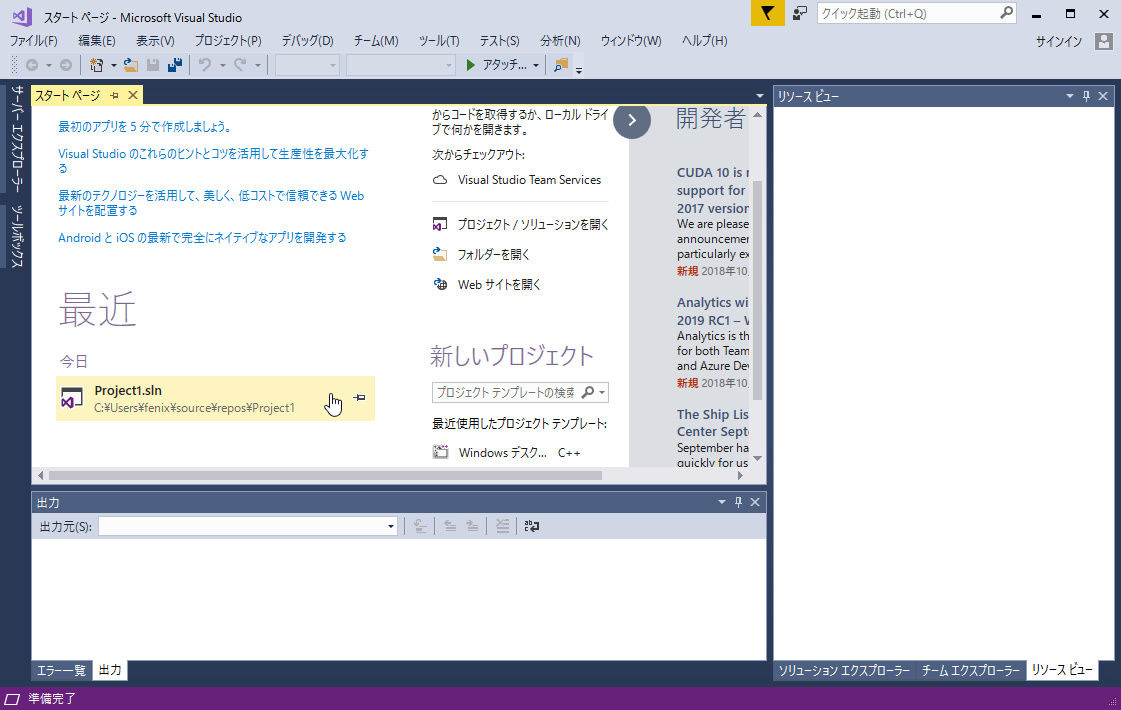Click Visual Studio Team Services checkout link
The width and height of the screenshot is (1121, 710).
(529, 180)
